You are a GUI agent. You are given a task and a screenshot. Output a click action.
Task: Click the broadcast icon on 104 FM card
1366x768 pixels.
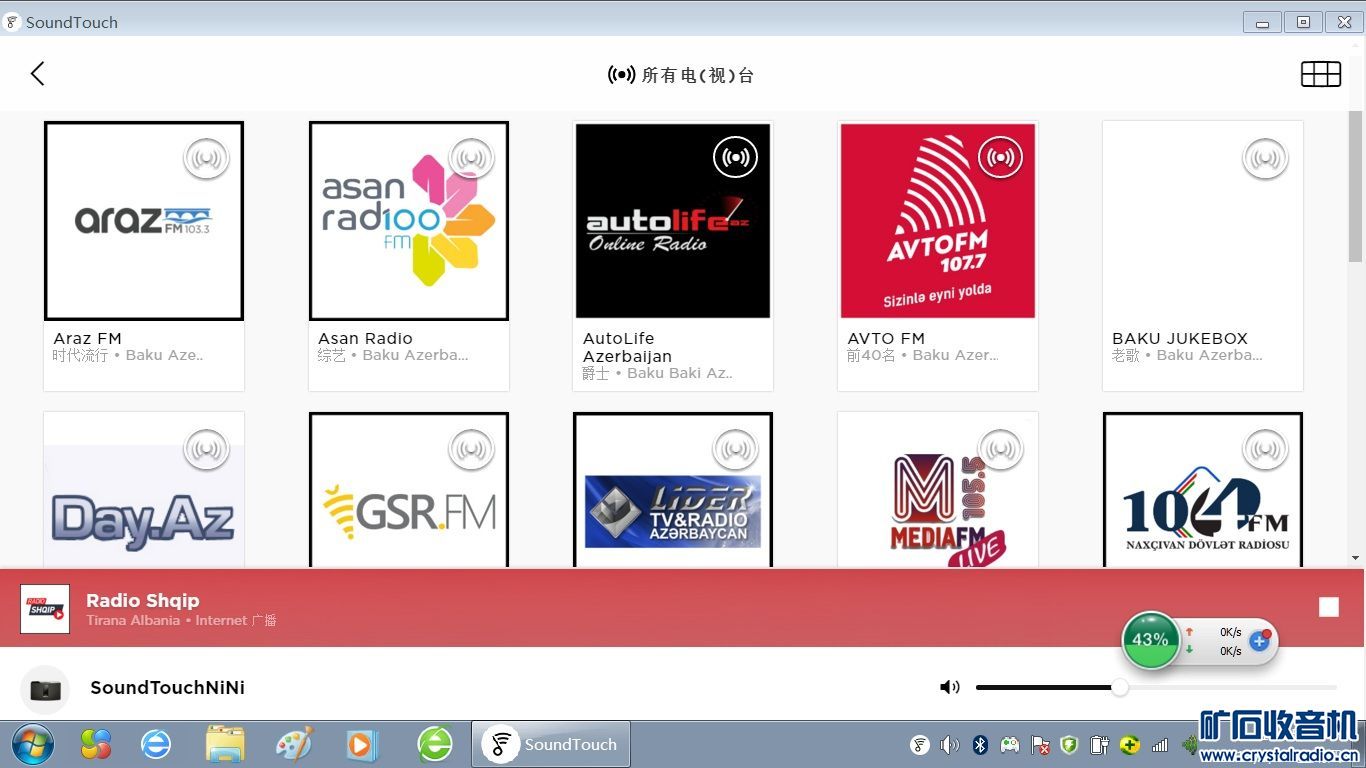1265,449
